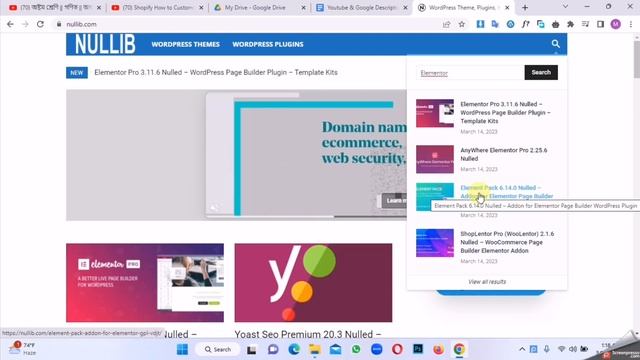This screenshot has height=360, width=640.
Task: Open Opera browser from taskbar
Action: (x=397, y=349)
